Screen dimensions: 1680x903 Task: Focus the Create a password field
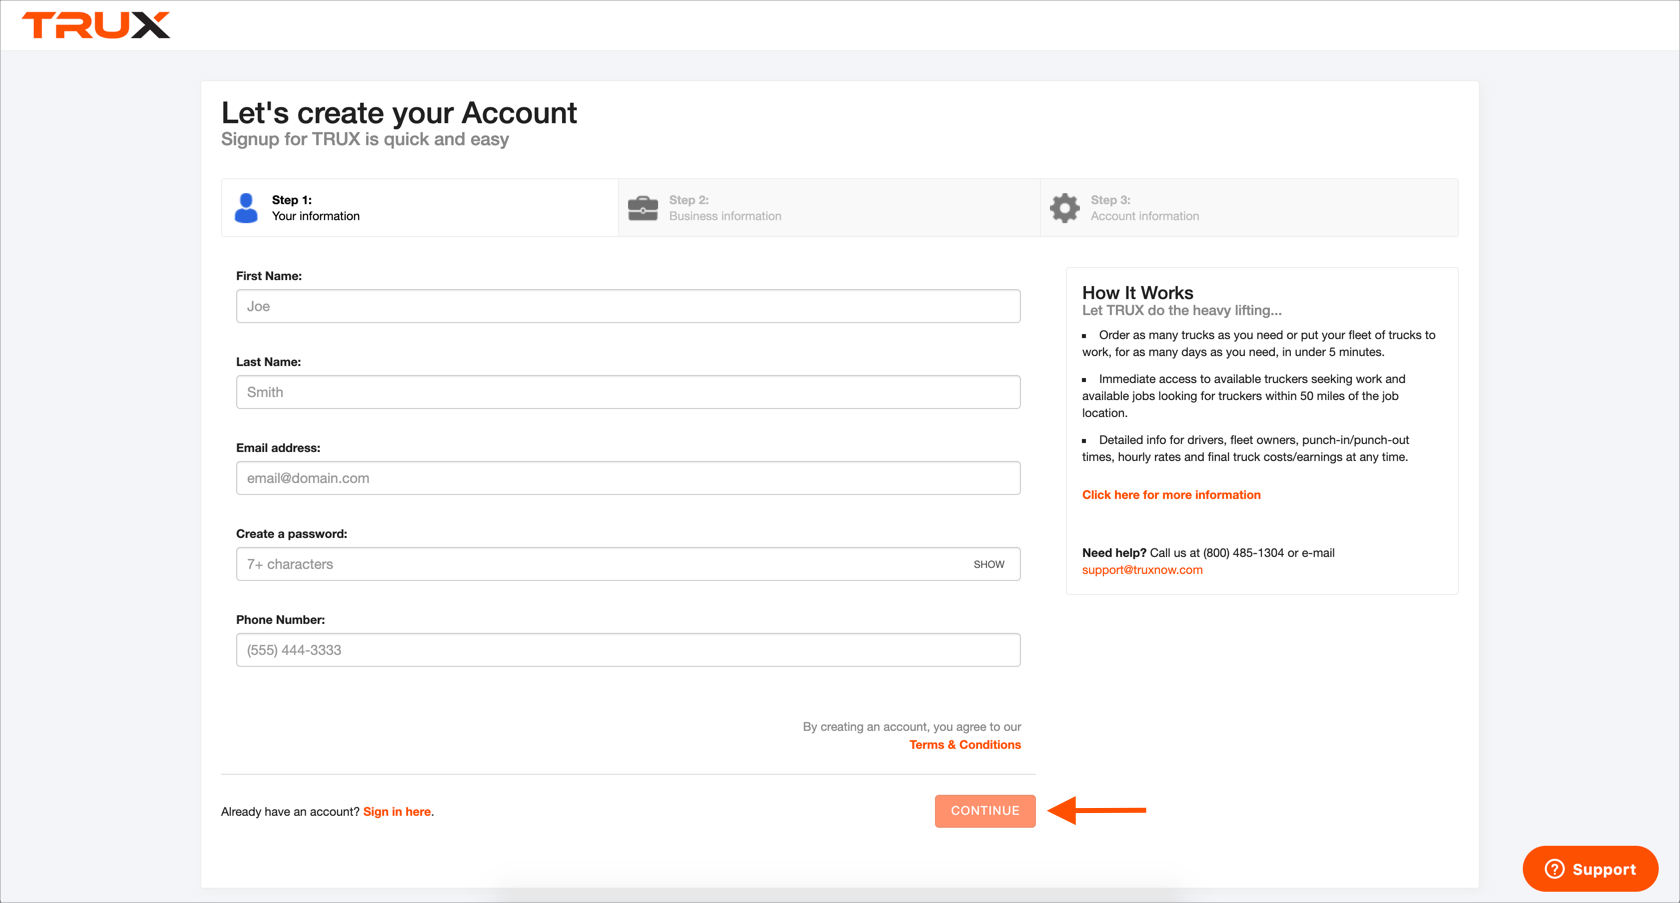point(628,564)
